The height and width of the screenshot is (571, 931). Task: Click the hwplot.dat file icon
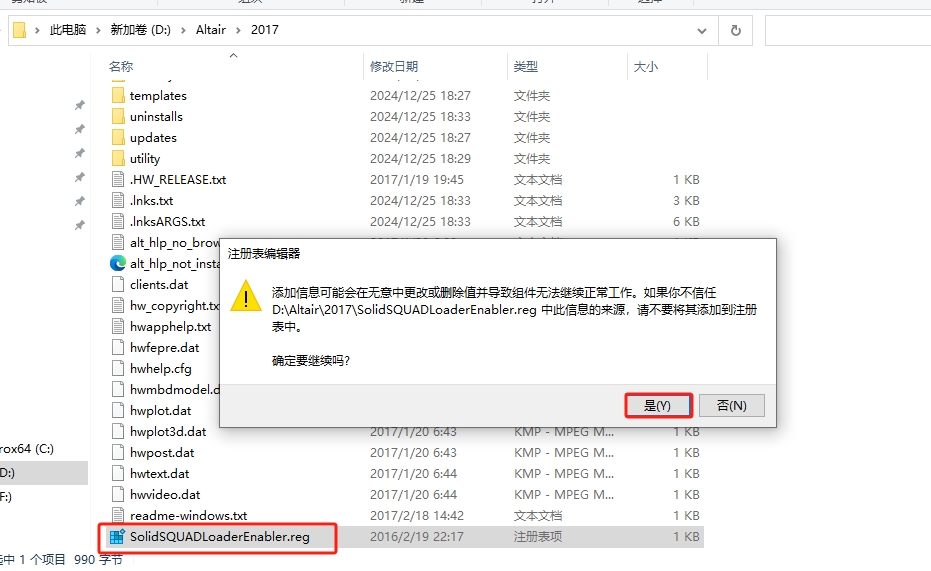coord(118,410)
